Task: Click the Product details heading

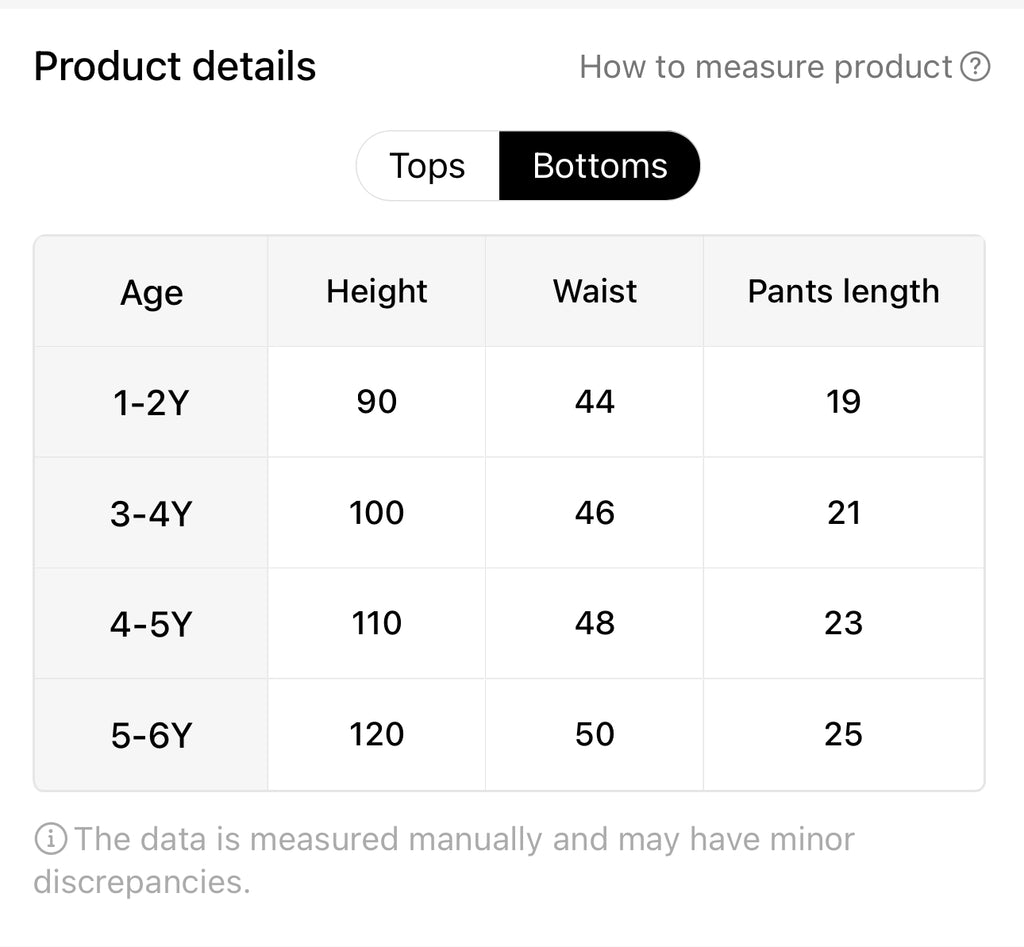Action: [175, 67]
